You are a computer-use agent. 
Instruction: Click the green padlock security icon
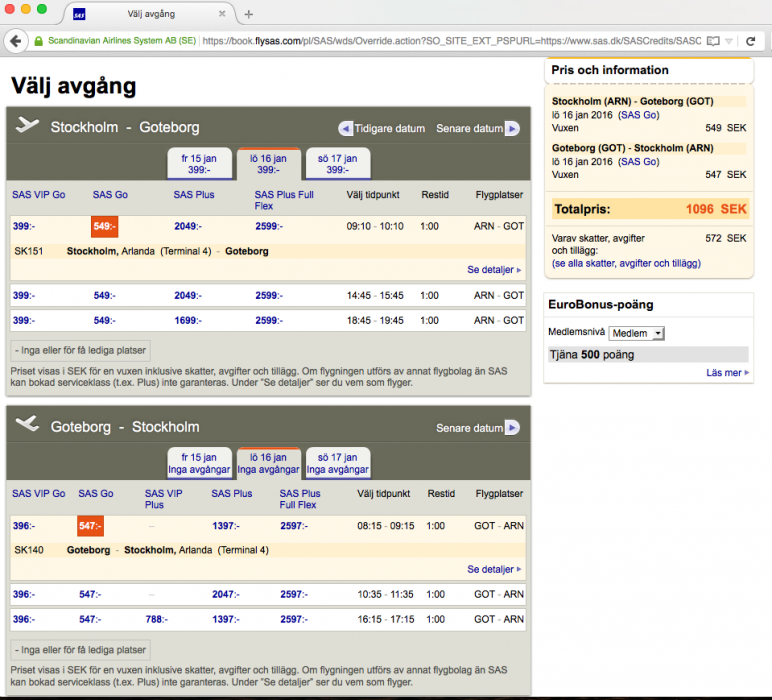point(38,41)
